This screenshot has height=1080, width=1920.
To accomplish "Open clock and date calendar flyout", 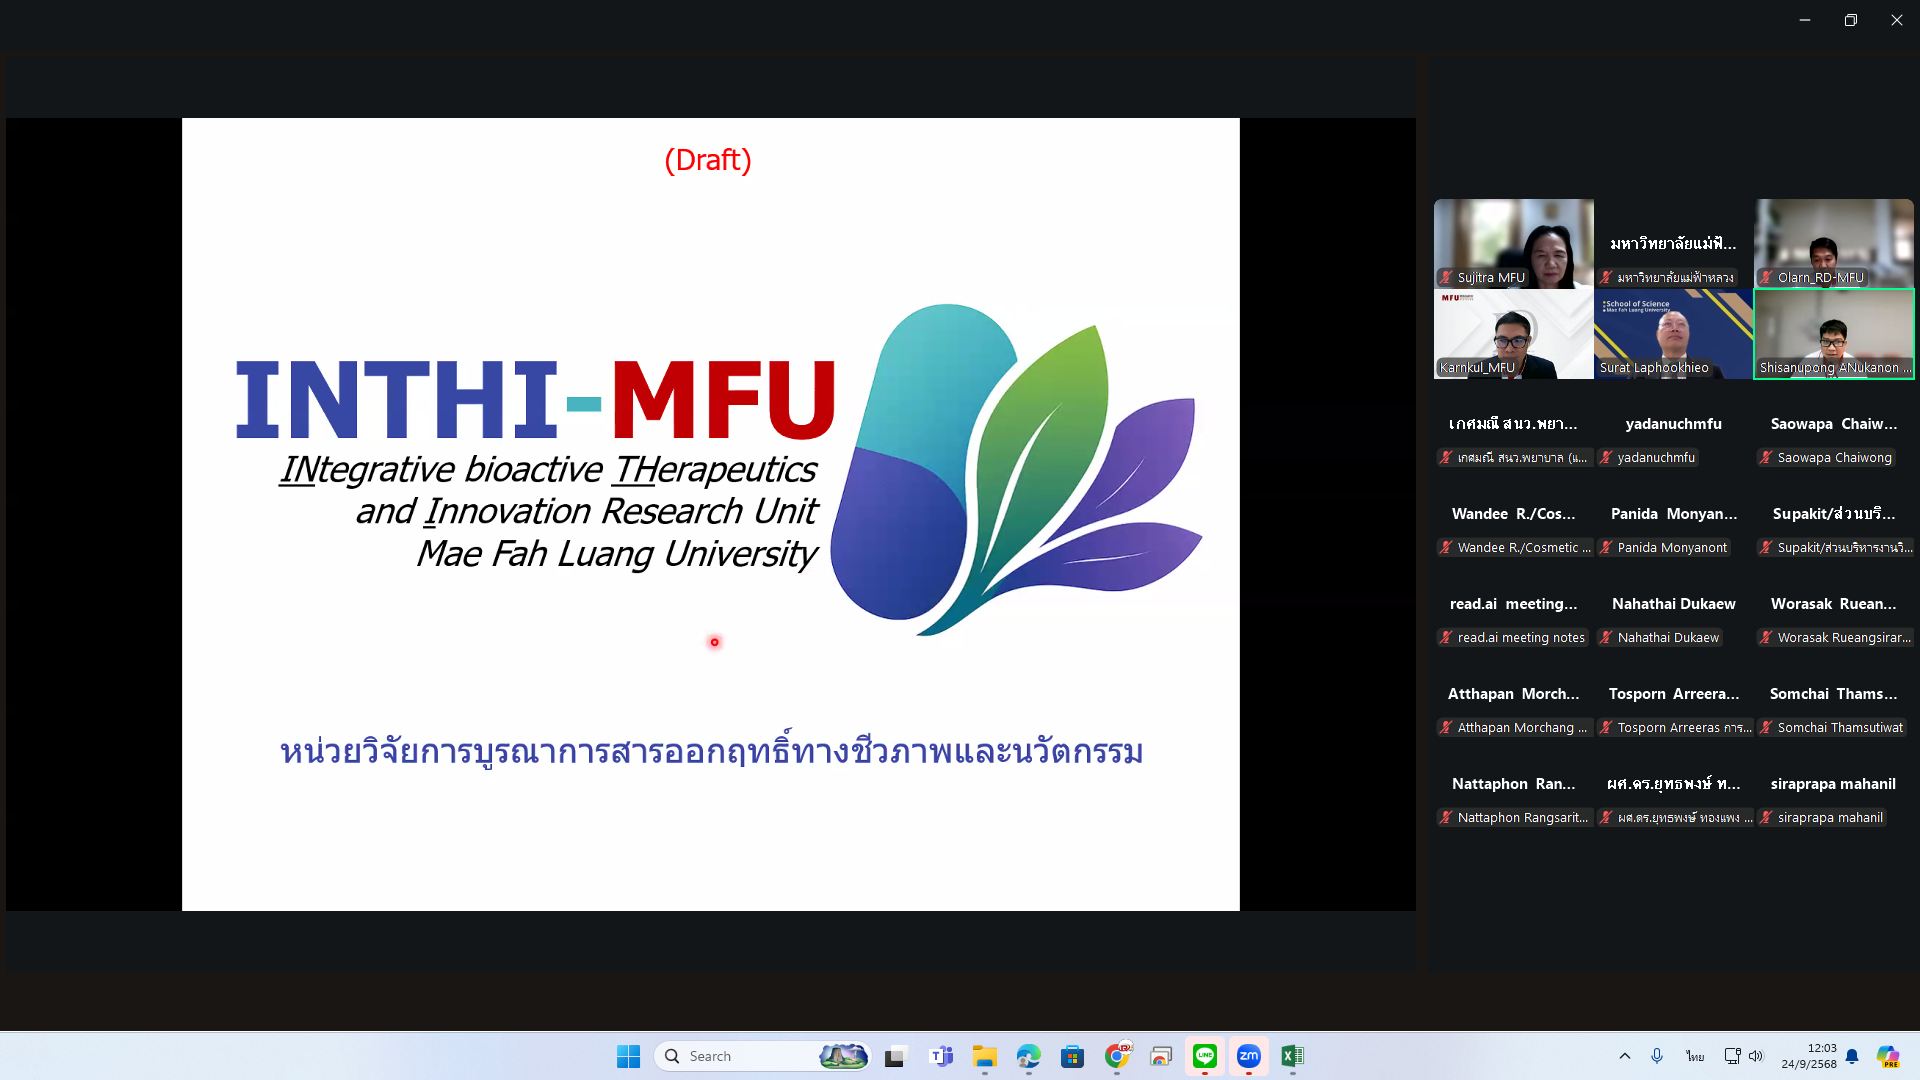I will tap(1809, 1056).
